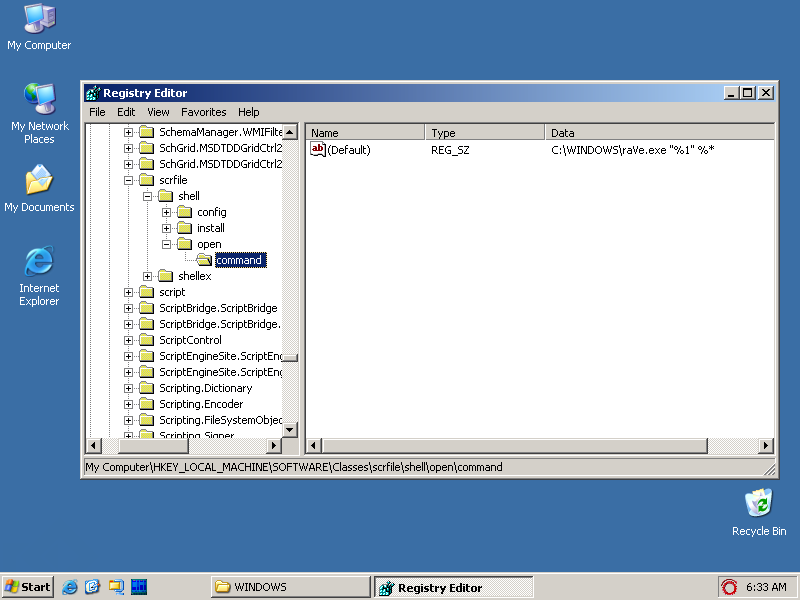Click the values pane's scroll left arrow

coord(313,445)
